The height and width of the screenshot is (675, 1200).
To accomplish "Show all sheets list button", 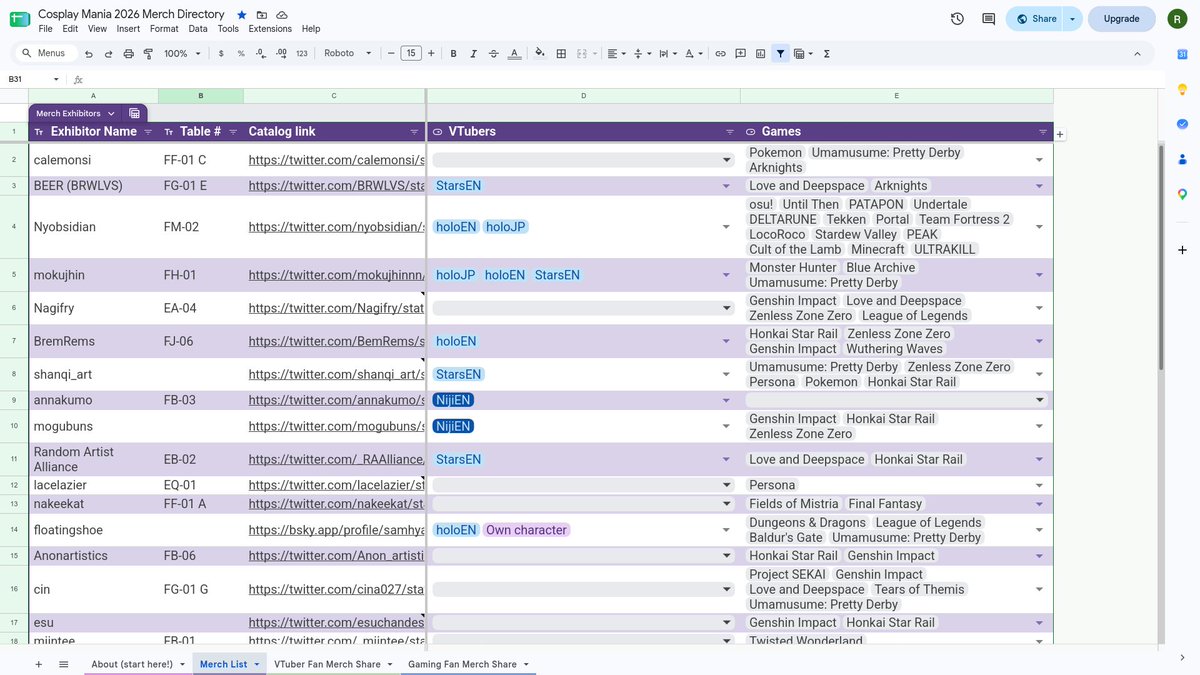I will point(63,664).
